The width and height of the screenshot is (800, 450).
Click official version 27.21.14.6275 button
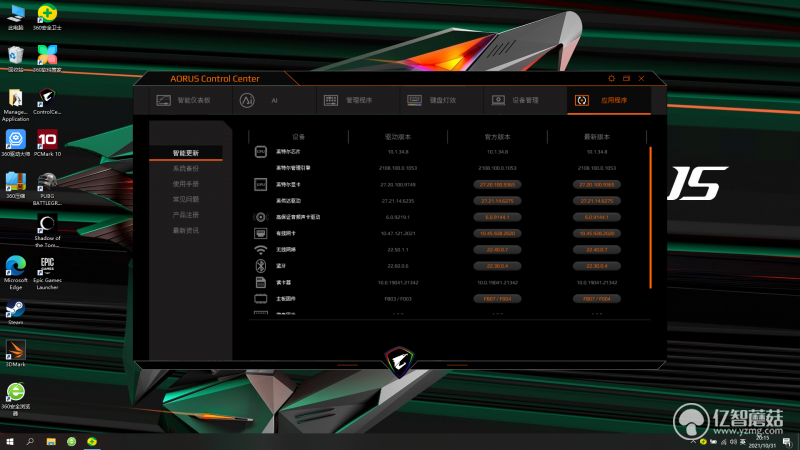coord(497,201)
